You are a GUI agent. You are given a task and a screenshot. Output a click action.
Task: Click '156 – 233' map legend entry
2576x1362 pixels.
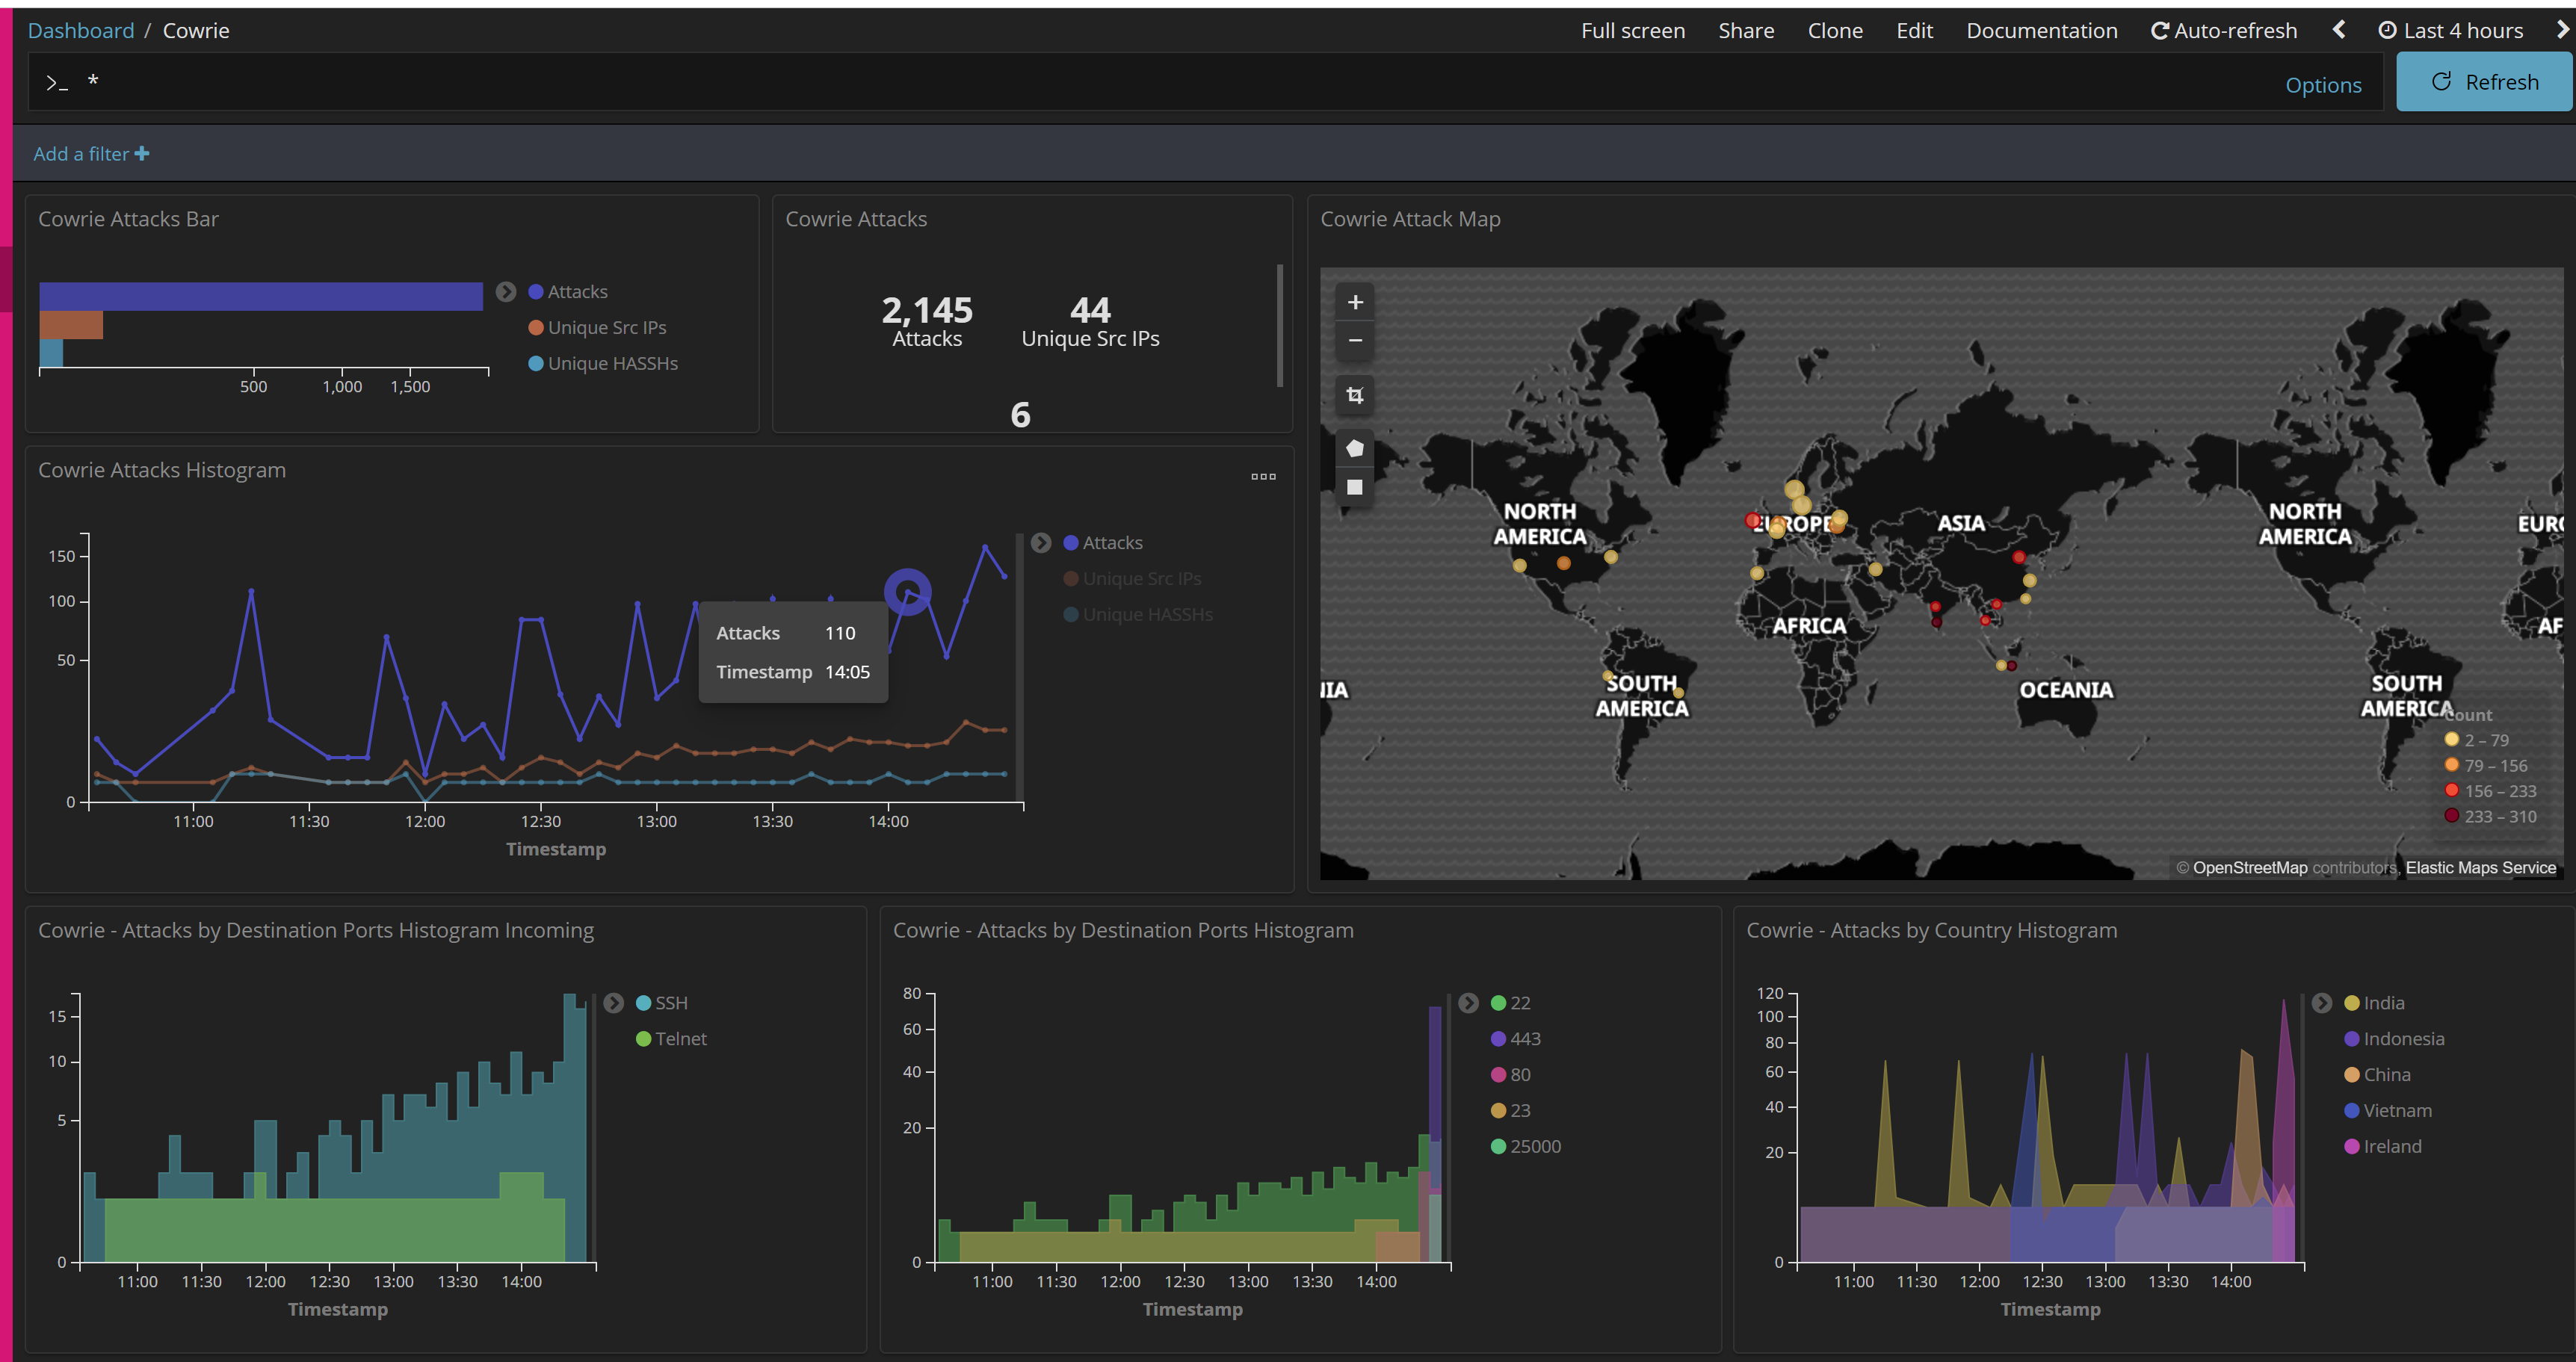coord(2490,791)
